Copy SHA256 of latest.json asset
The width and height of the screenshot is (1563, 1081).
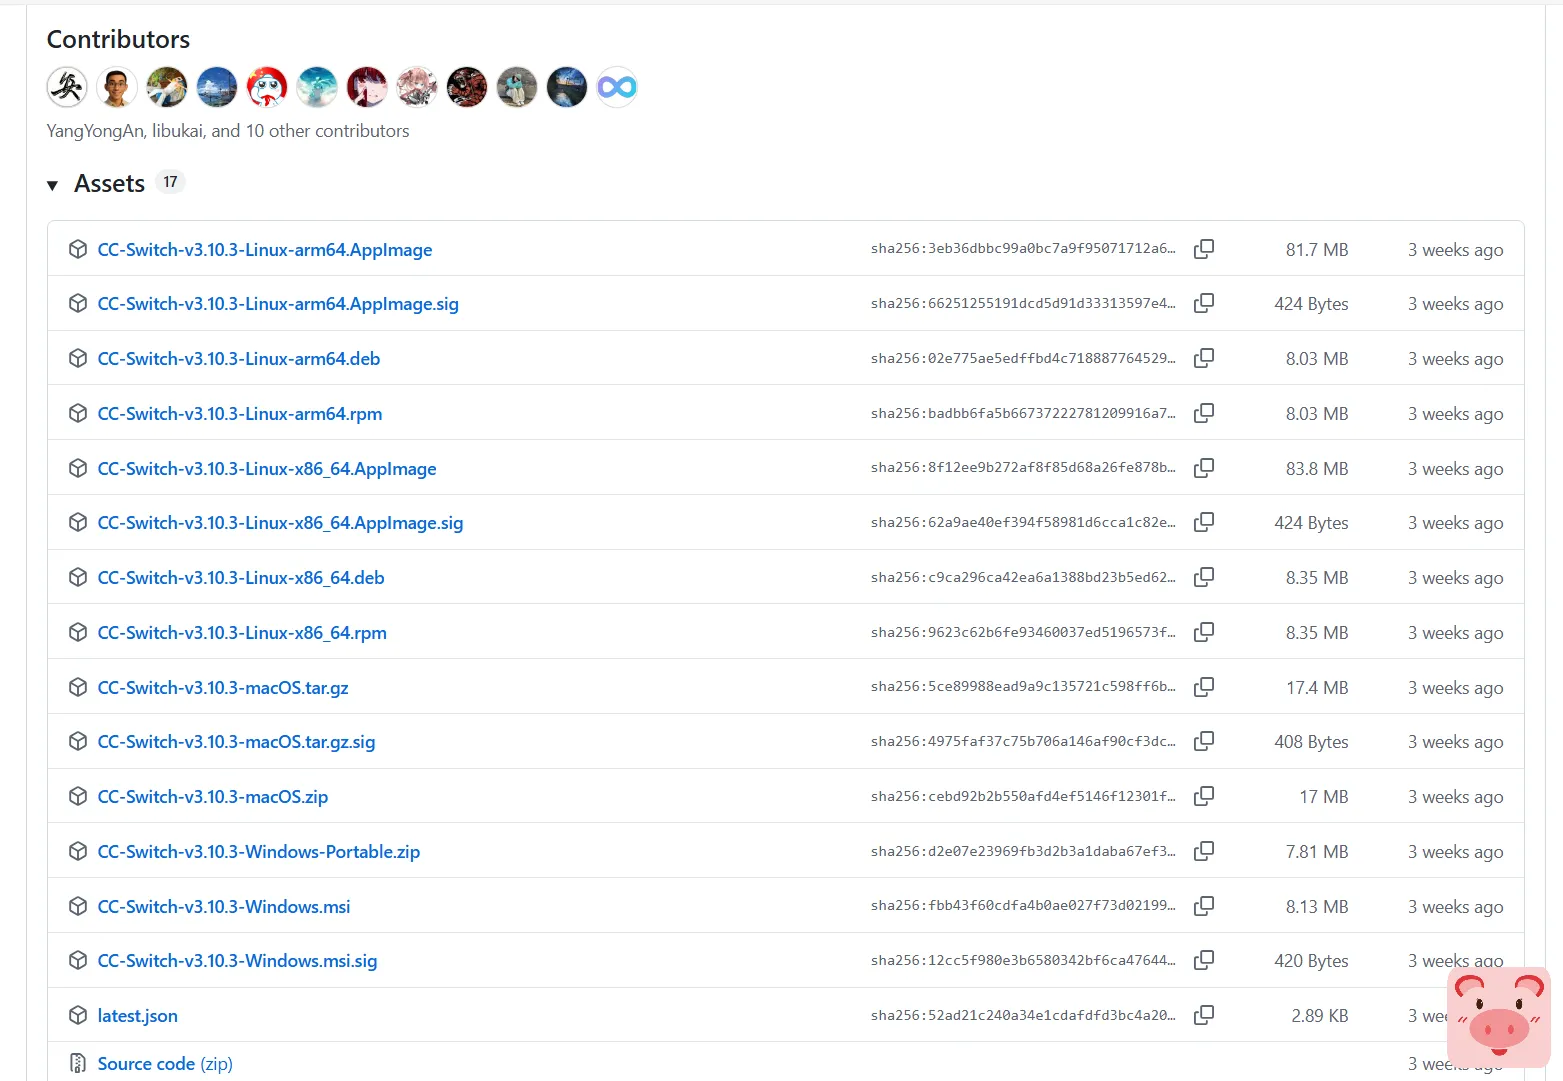point(1204,1015)
